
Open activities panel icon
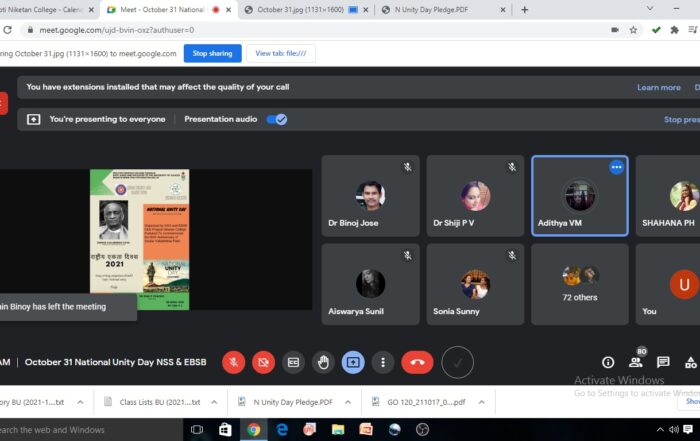coord(691,362)
